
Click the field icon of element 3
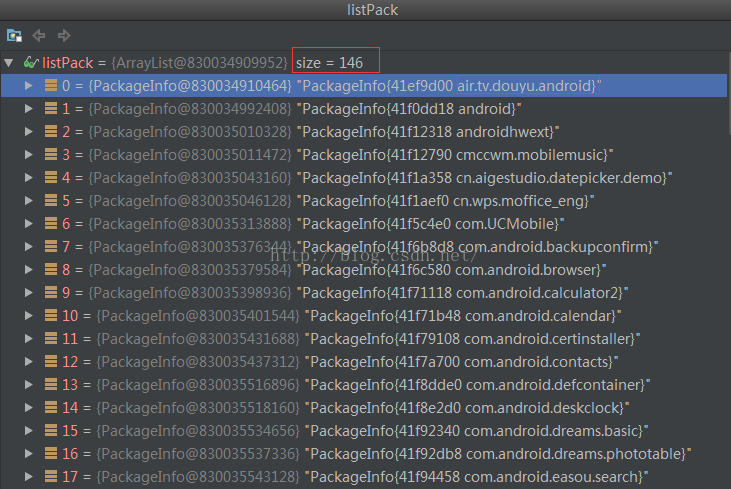51,154
